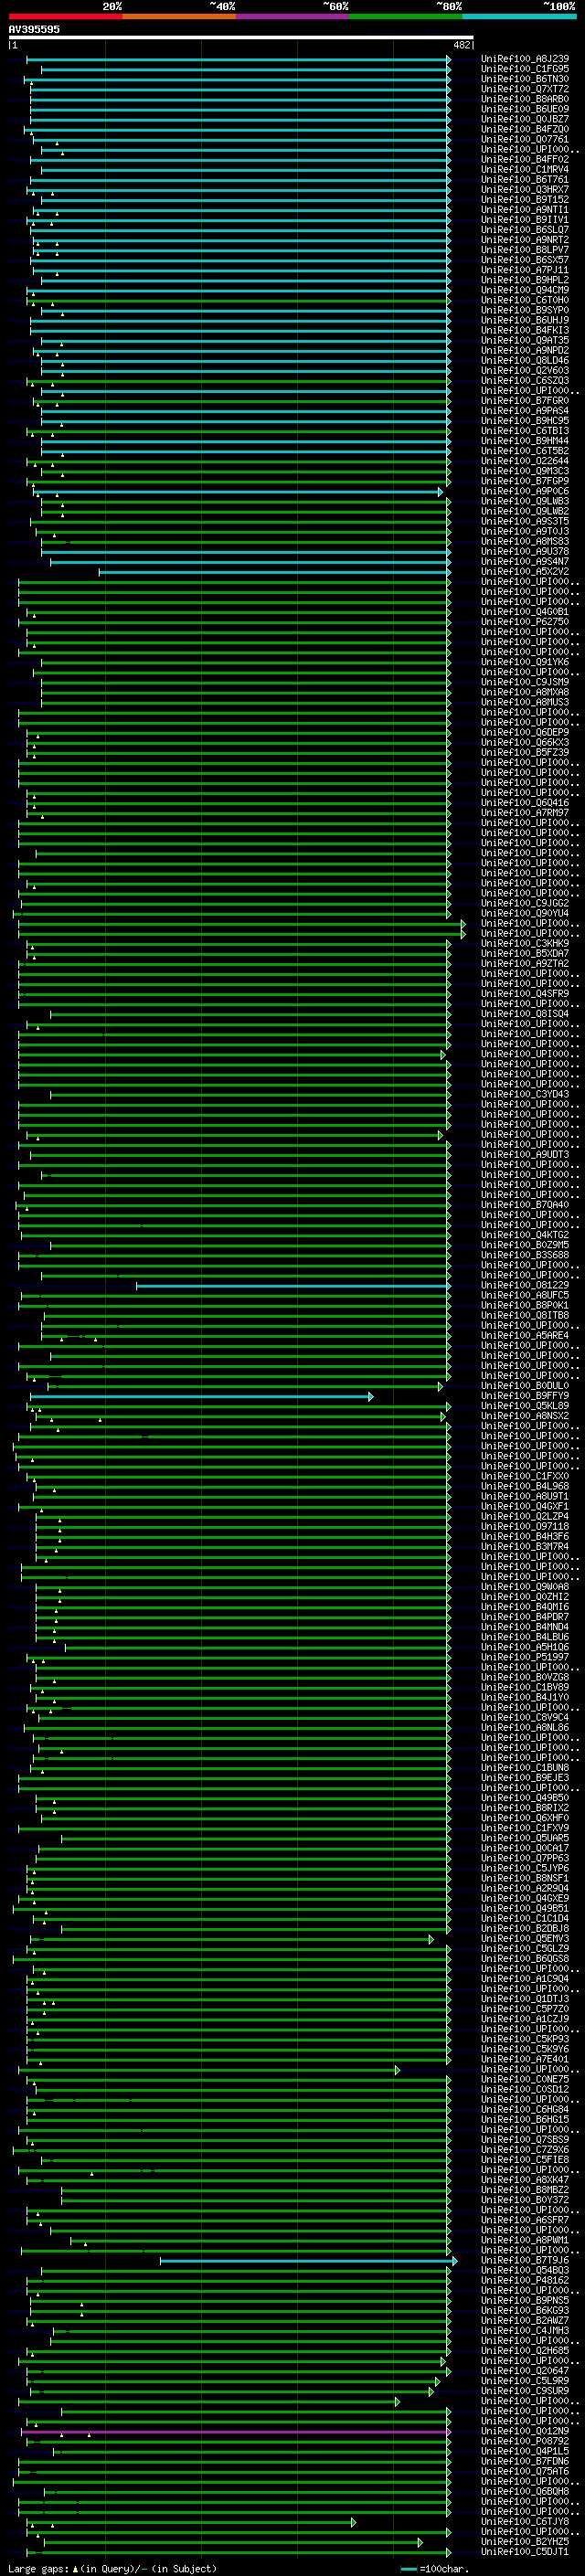
Task: Click the UniRef100_Q0JBZ7 hit label
Action: pyautogui.click(x=525, y=119)
